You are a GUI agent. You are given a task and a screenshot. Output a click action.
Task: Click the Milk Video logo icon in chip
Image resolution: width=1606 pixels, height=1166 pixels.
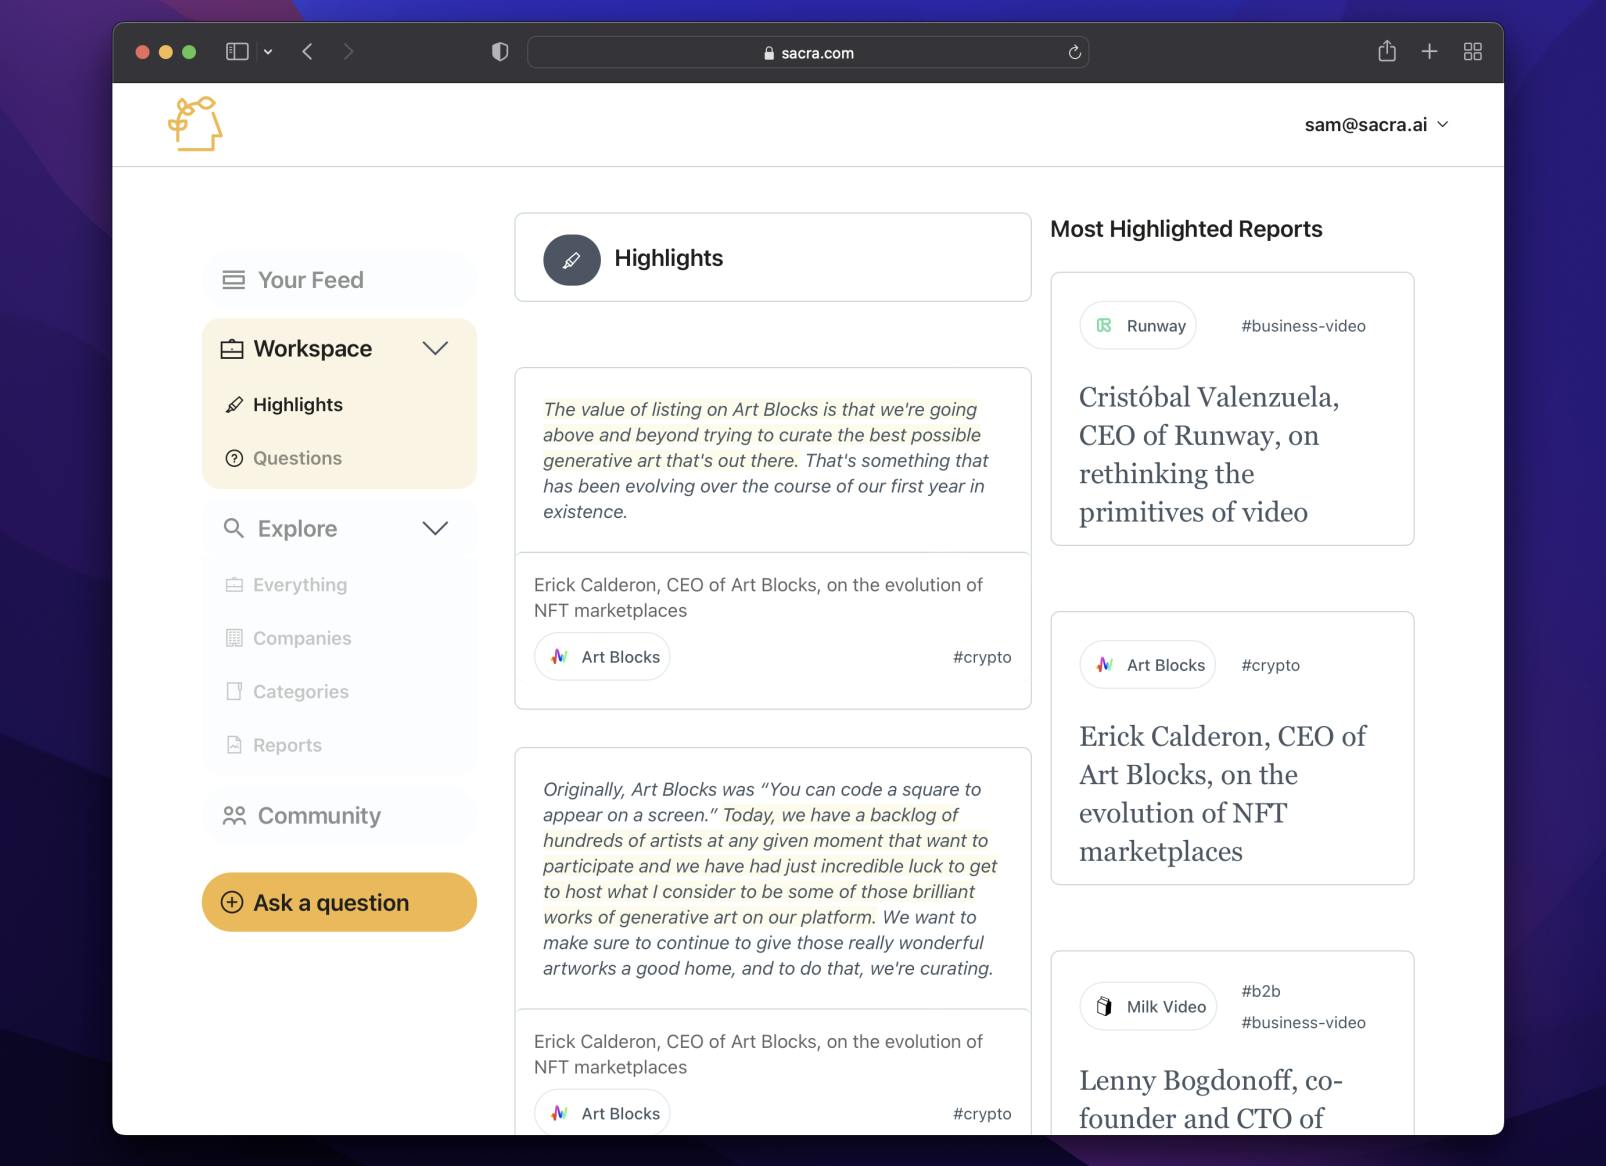pyautogui.click(x=1104, y=1007)
